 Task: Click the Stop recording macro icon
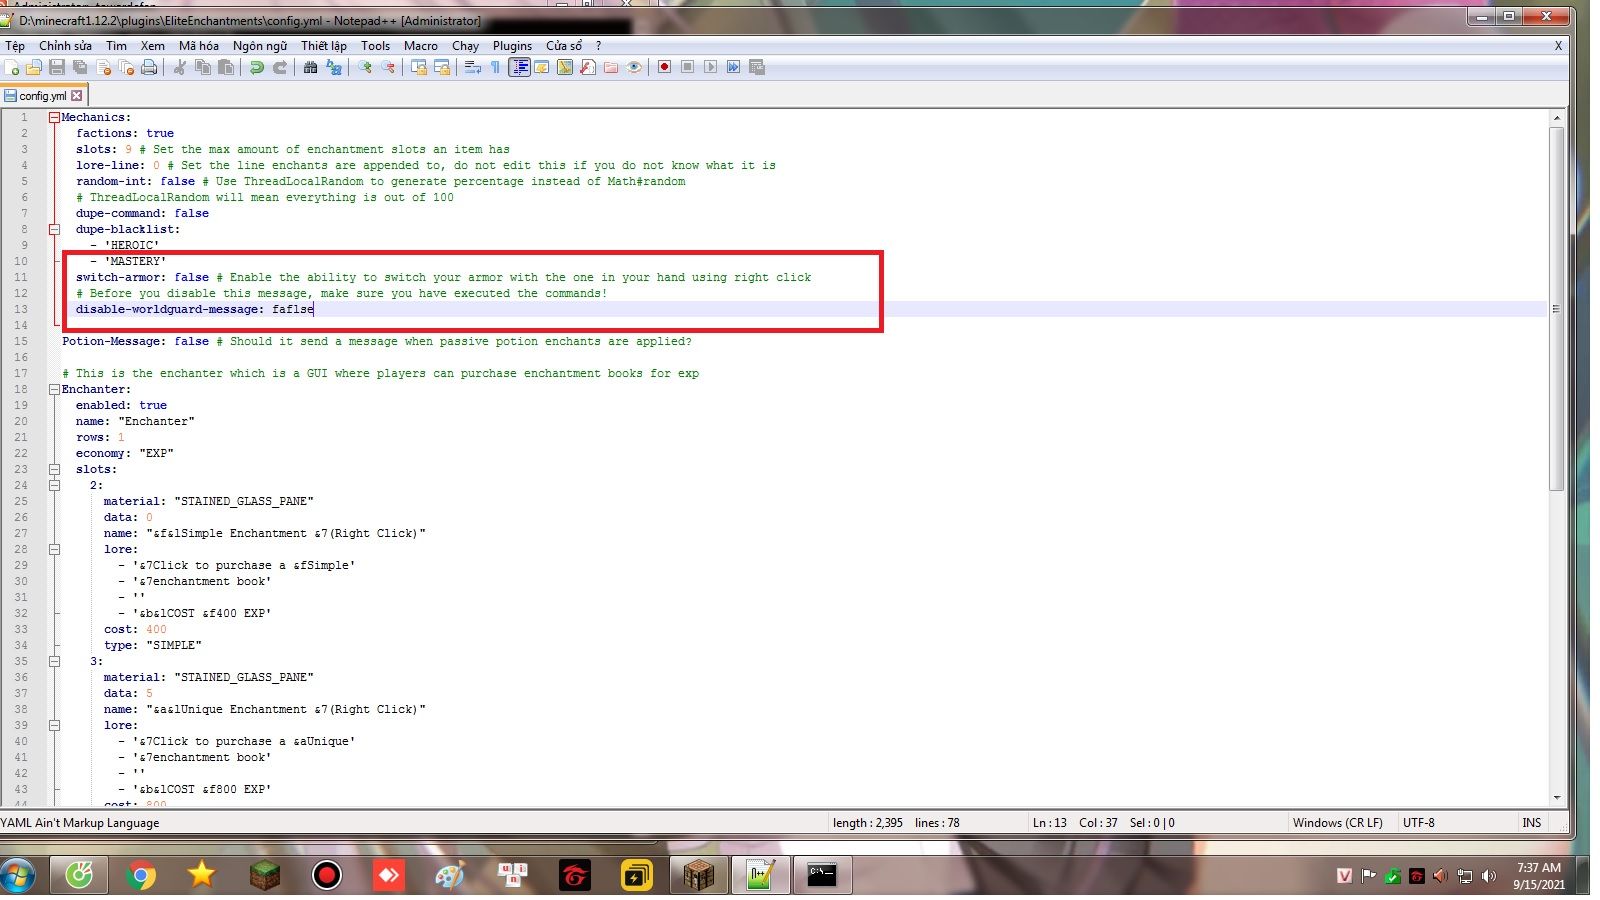pos(687,67)
